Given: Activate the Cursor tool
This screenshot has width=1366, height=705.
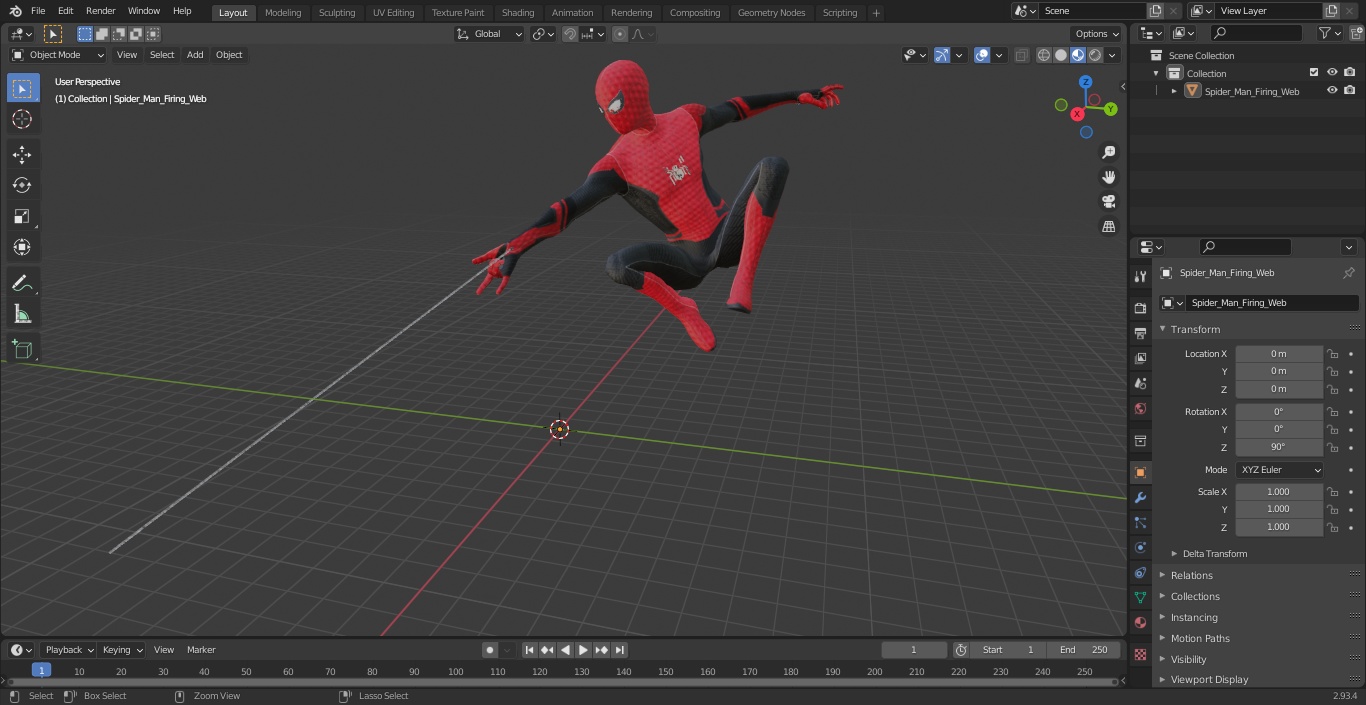Looking at the screenshot, I should tap(22, 119).
